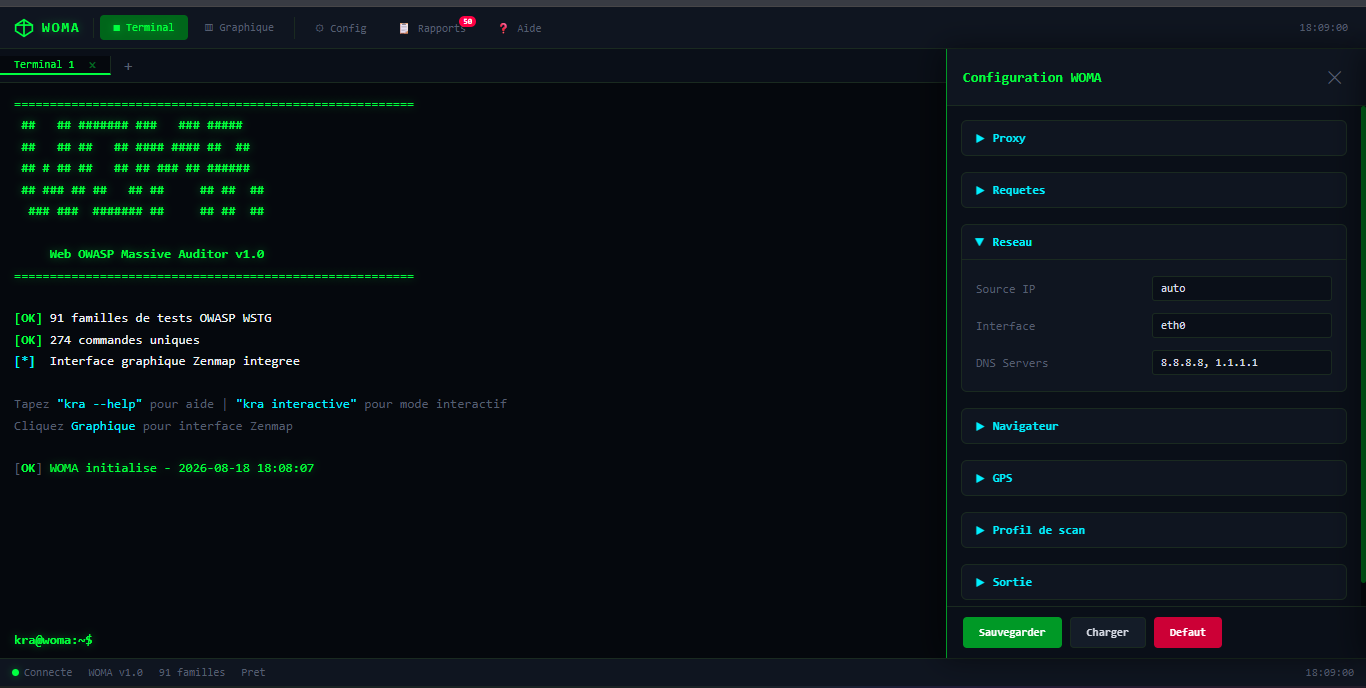The width and height of the screenshot is (1366, 688).
Task: Expand the GPS section
Action: click(1154, 478)
